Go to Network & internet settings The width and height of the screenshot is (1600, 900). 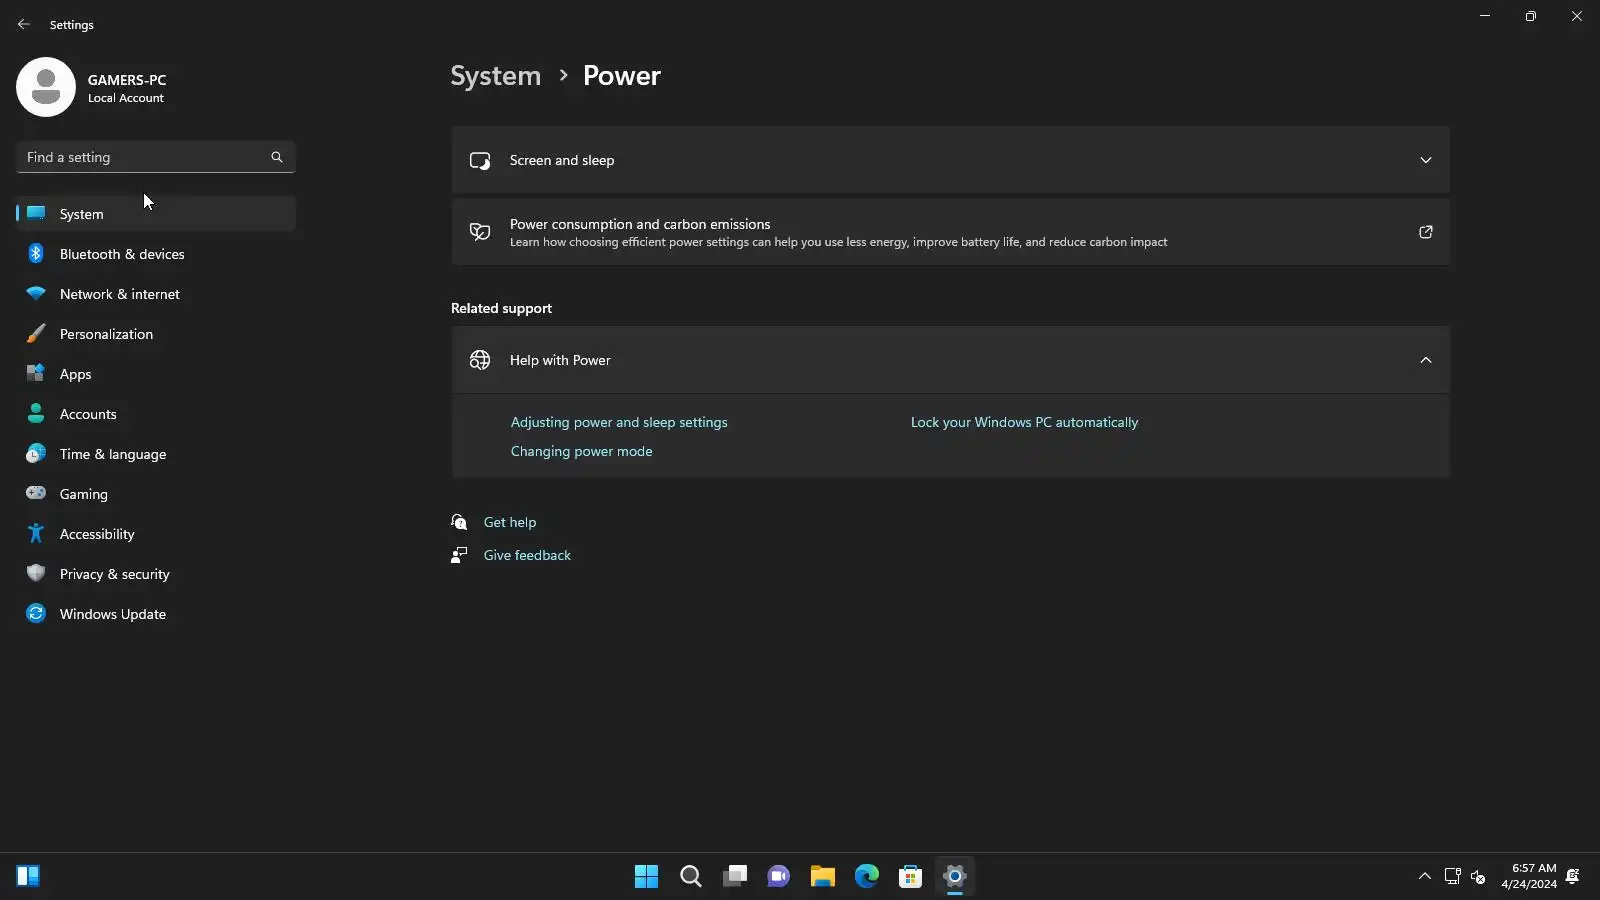coord(156,294)
